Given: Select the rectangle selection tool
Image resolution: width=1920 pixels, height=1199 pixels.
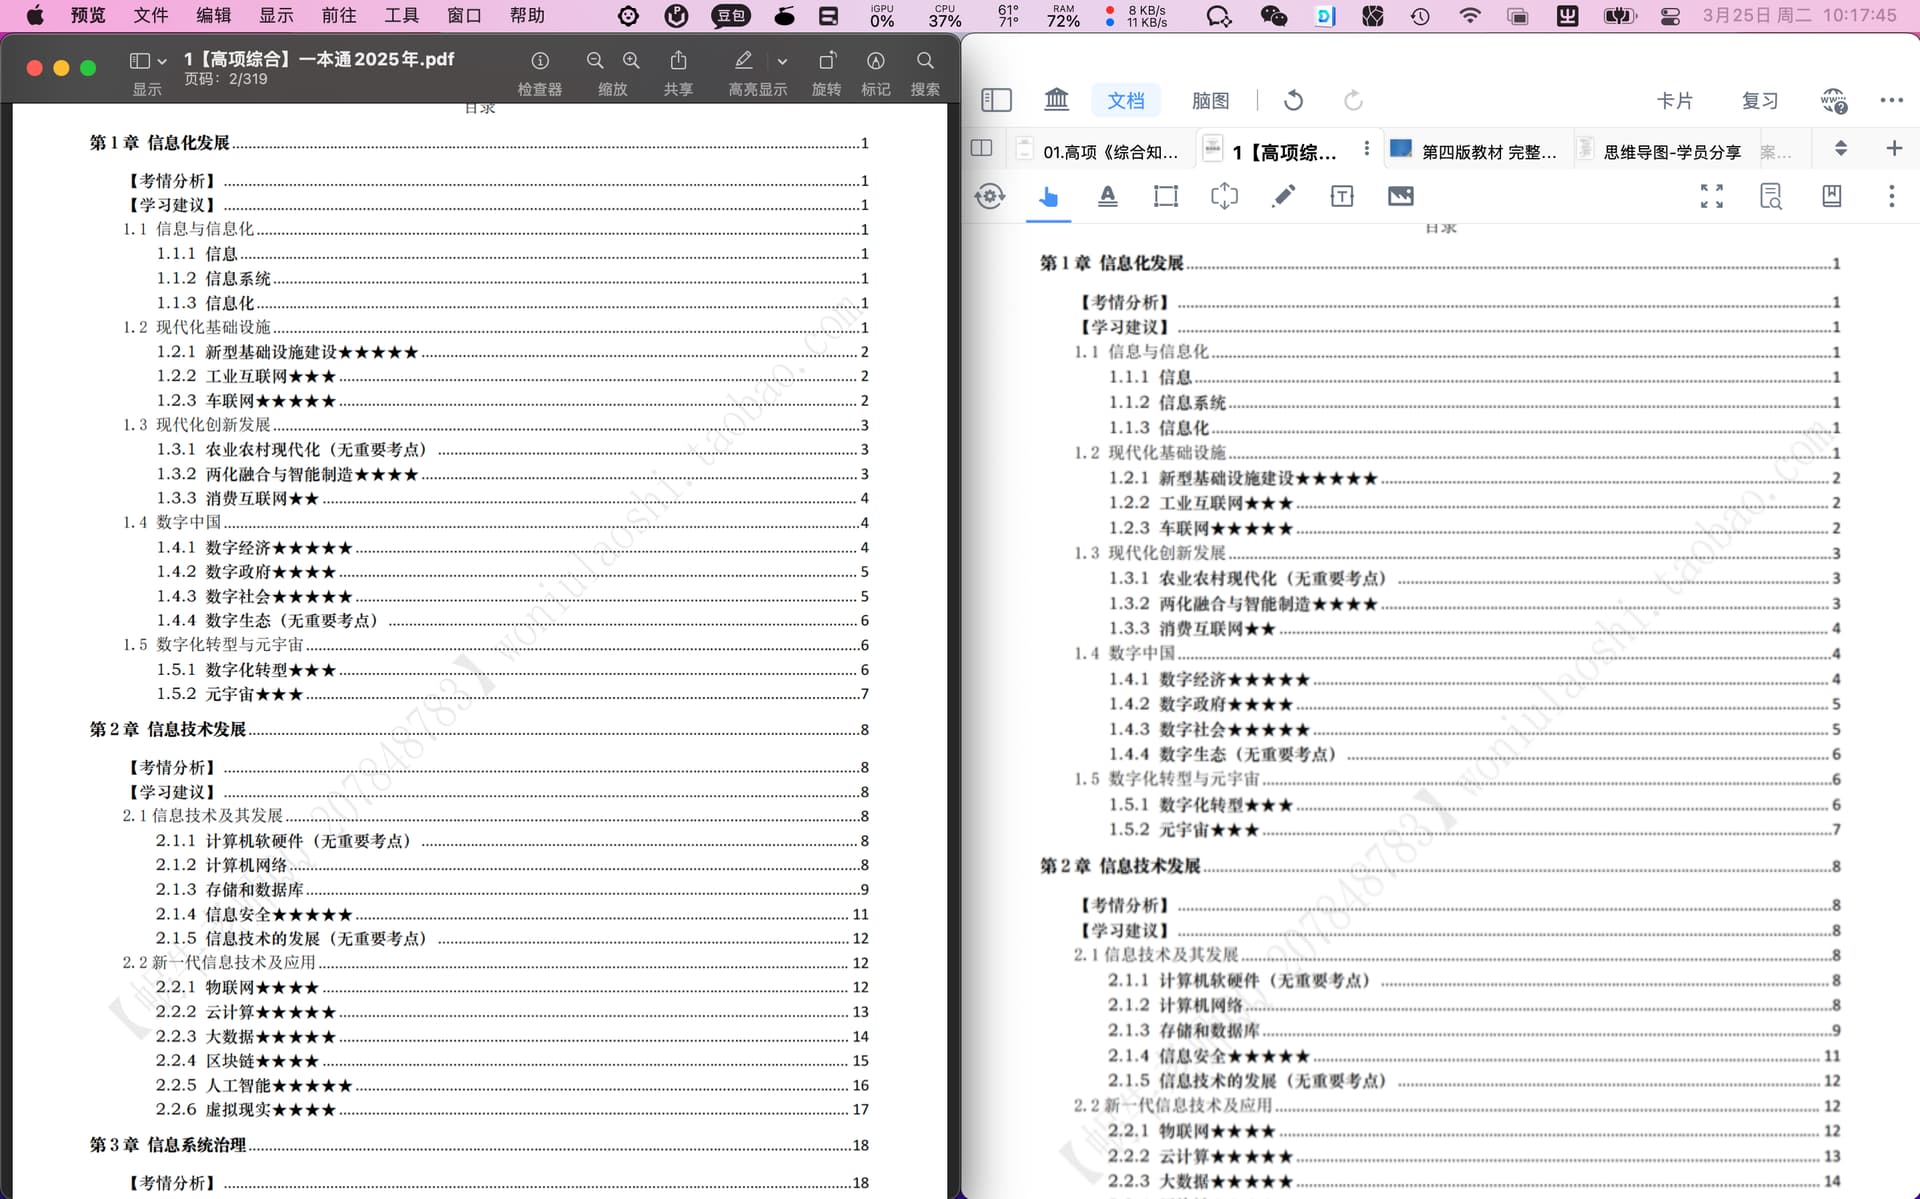Looking at the screenshot, I should tap(1165, 196).
